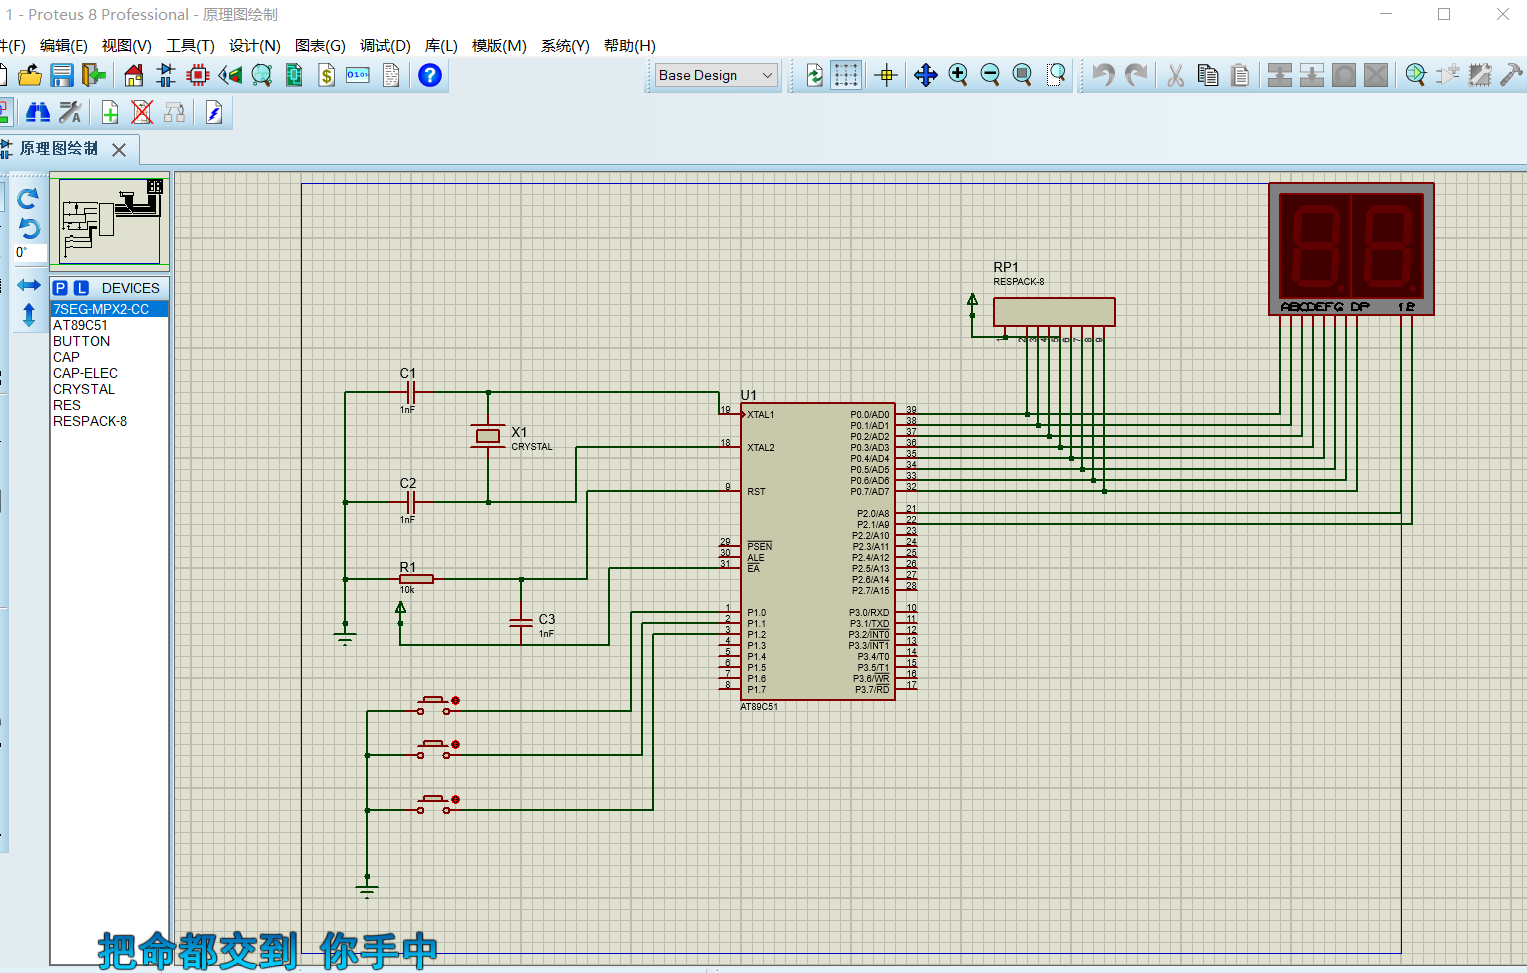
Task: Paste from clipboard icon
Action: click(x=1240, y=75)
